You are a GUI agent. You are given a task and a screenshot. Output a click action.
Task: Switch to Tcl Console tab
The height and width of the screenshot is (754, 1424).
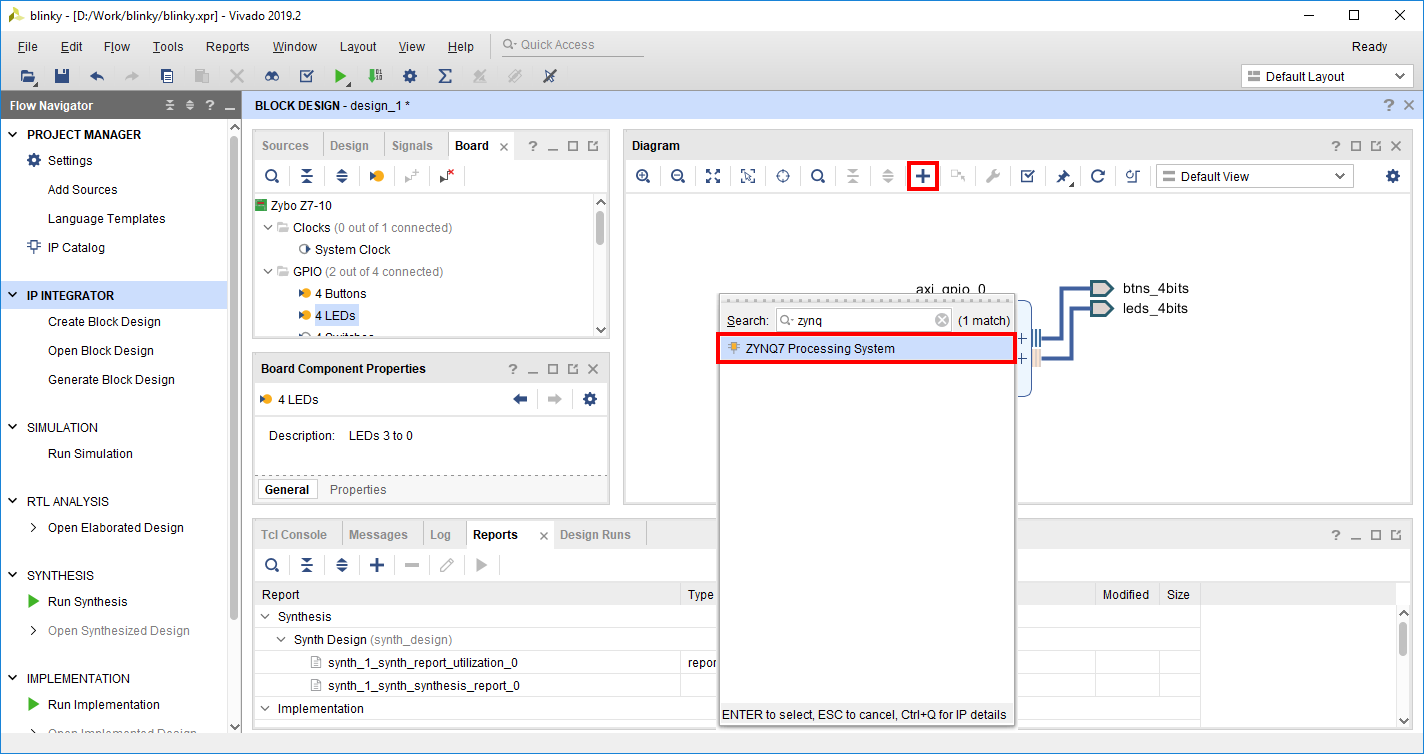(x=294, y=535)
